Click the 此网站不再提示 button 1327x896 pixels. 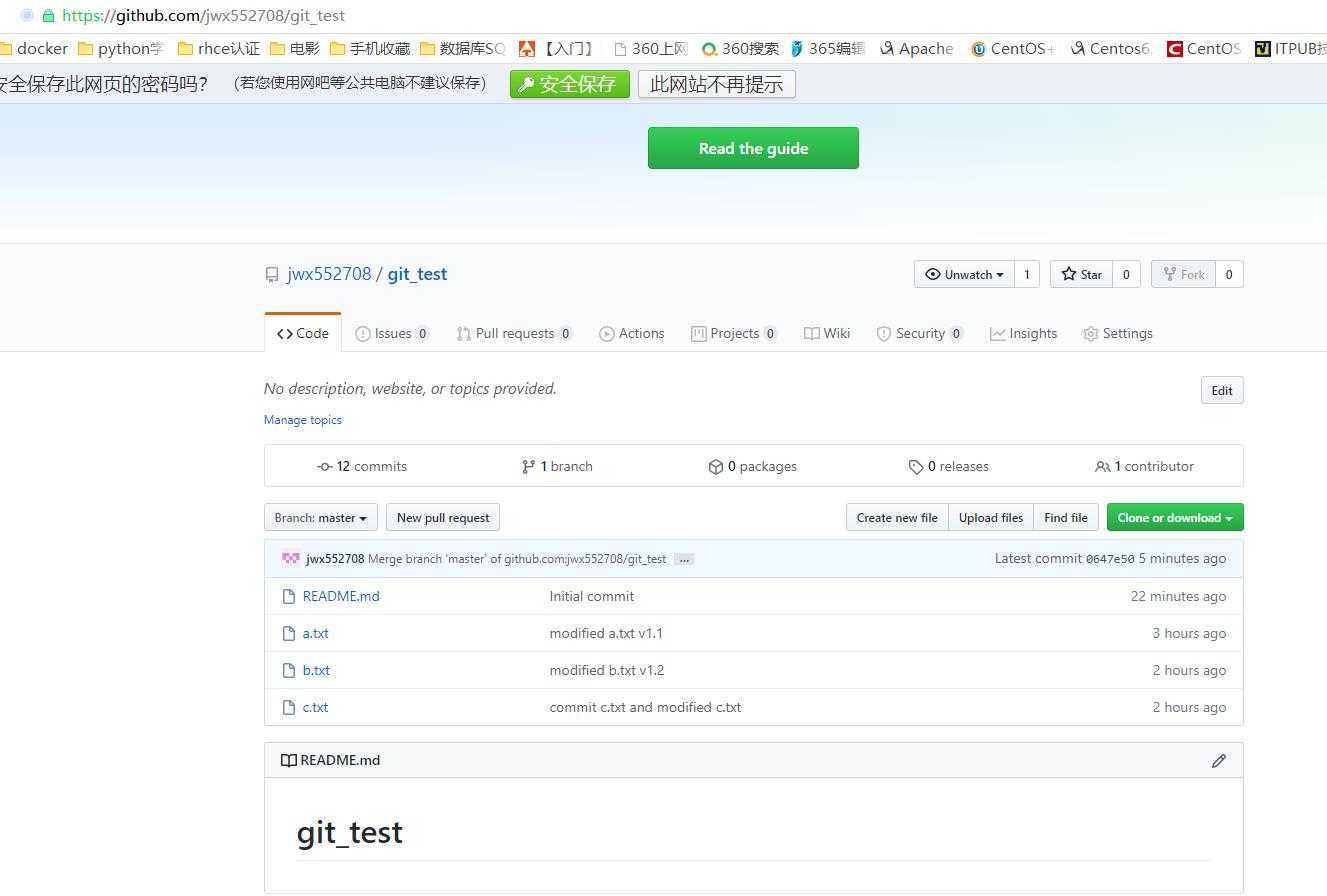[717, 84]
